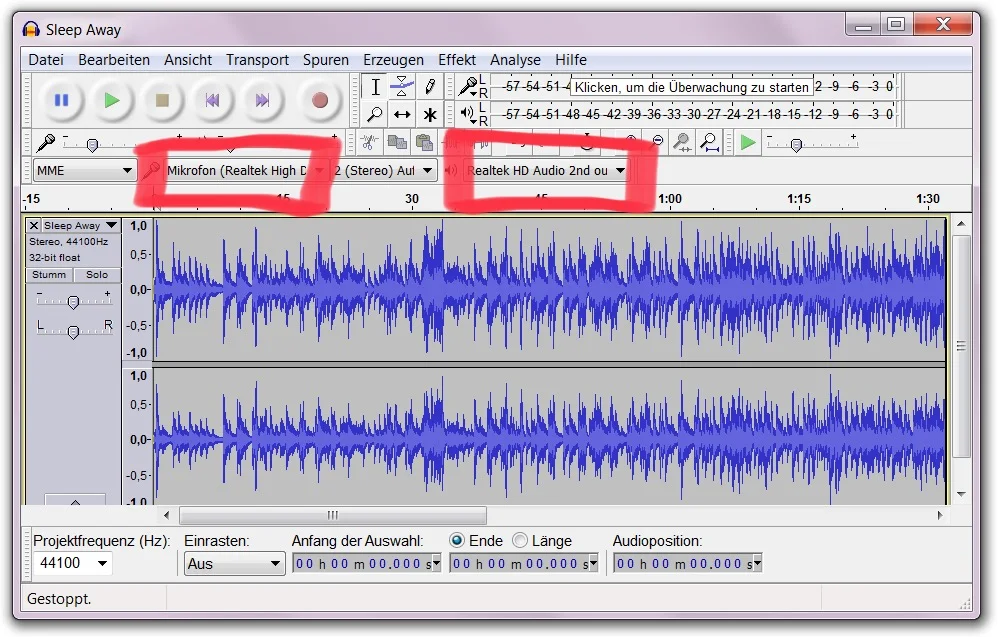This screenshot has width=1000, height=637.
Task: Open the Effekt menu
Action: (456, 60)
